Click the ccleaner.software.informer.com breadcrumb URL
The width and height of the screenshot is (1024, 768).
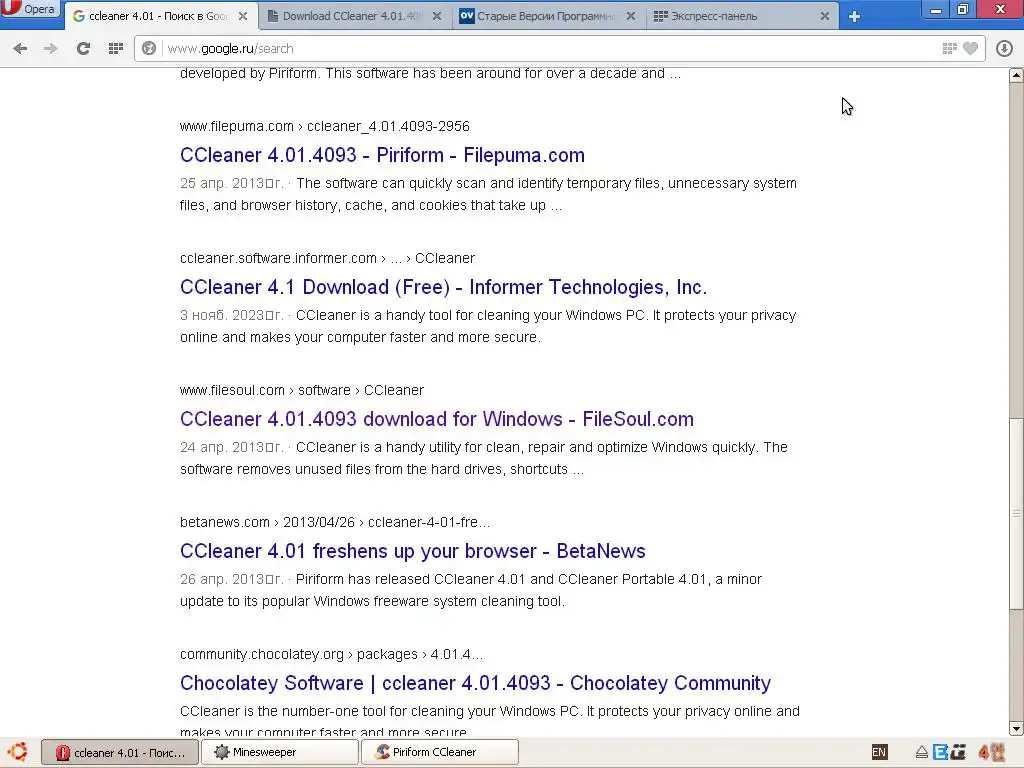(327, 258)
